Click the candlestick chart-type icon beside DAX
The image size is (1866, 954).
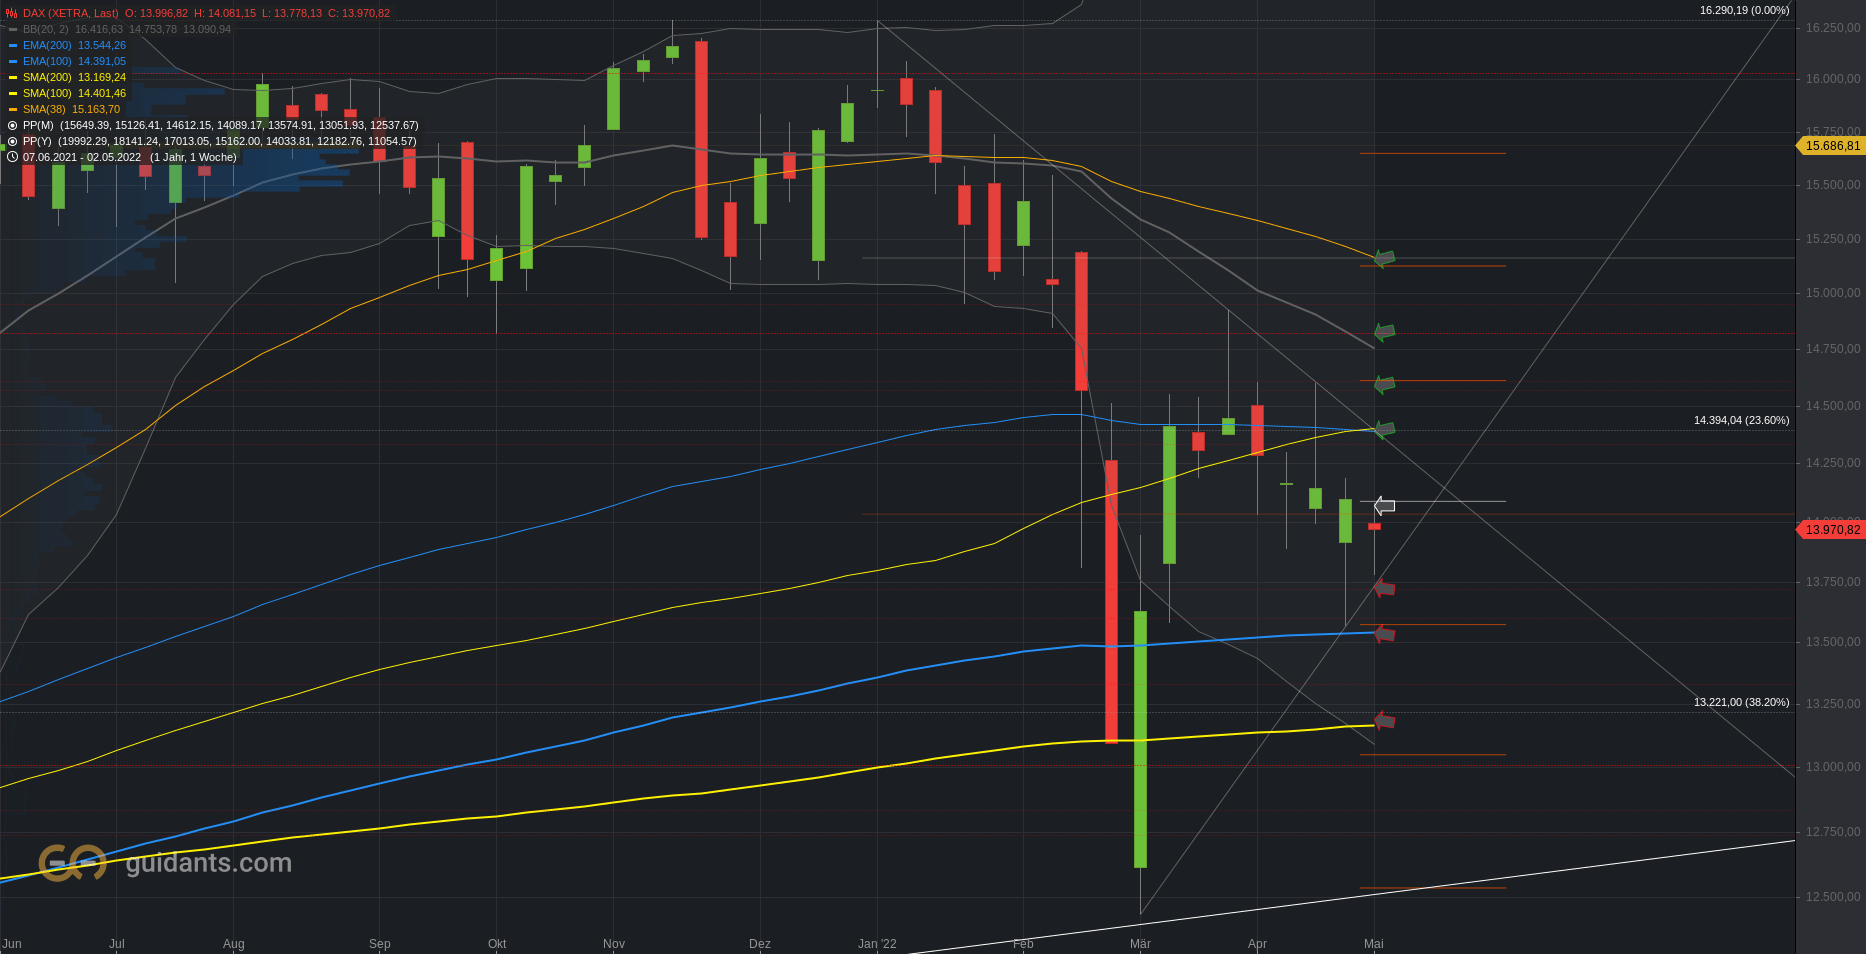click(12, 13)
